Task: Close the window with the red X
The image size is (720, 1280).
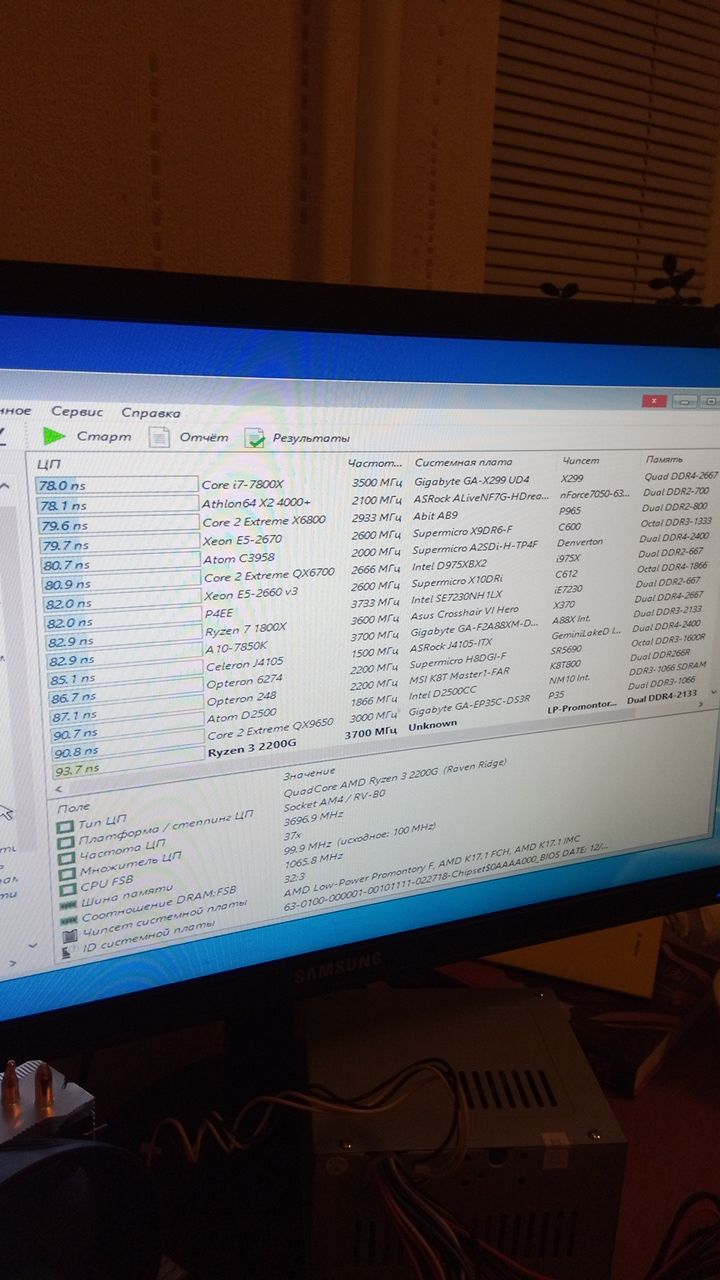Action: (x=655, y=402)
